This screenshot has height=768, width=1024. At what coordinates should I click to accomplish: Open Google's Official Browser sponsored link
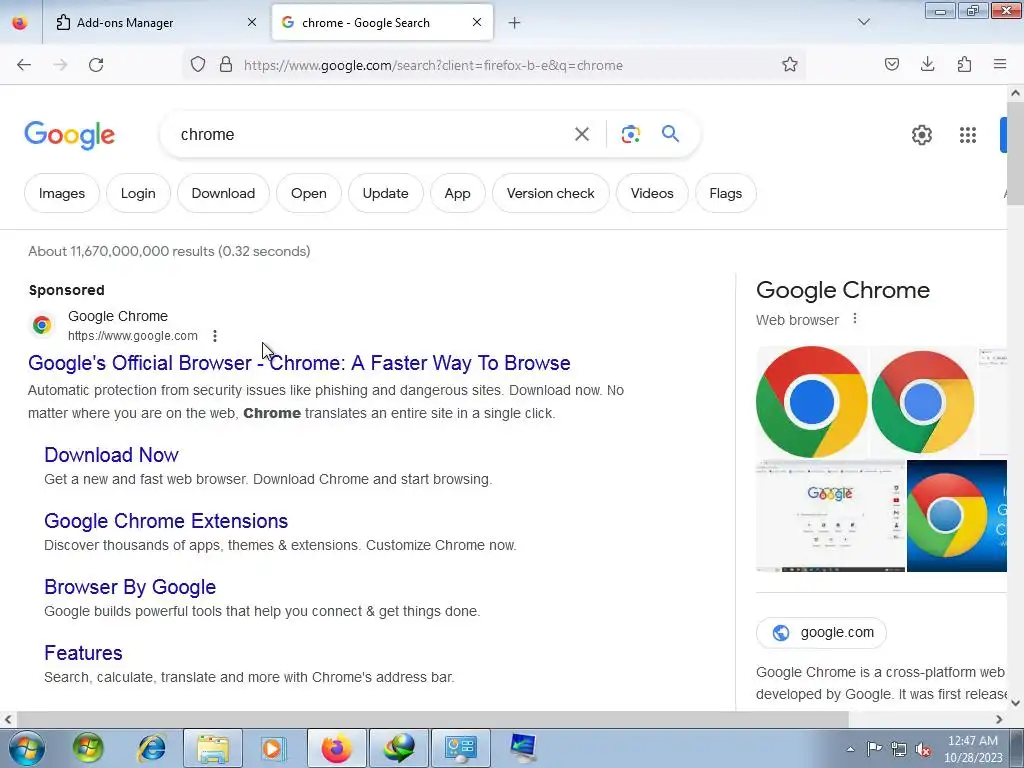click(299, 363)
